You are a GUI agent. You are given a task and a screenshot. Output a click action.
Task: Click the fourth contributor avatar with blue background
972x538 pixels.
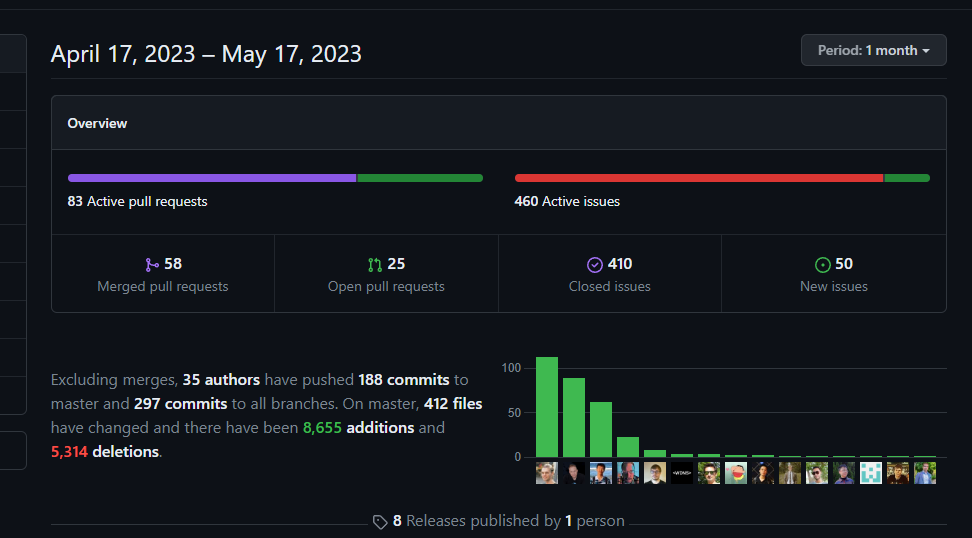628,473
